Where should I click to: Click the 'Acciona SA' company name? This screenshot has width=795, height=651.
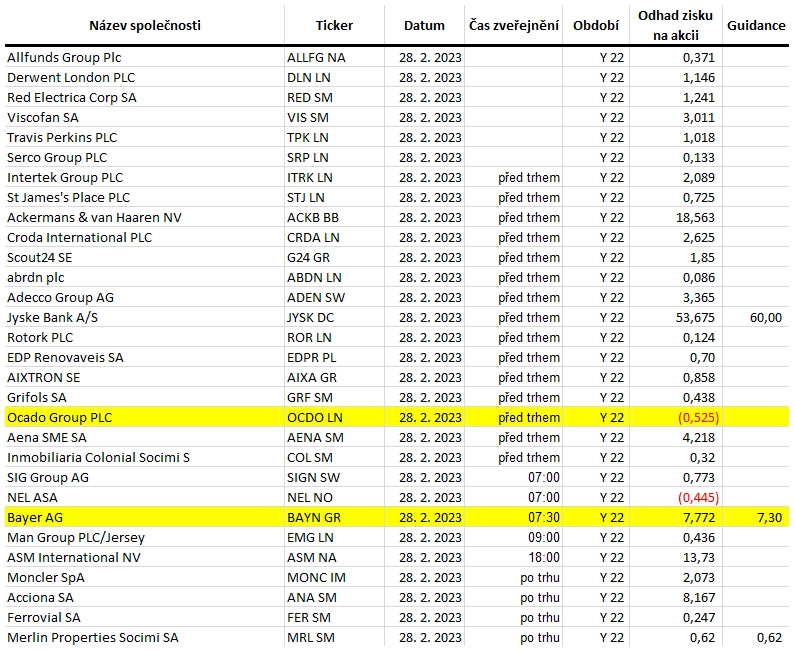click(40, 598)
